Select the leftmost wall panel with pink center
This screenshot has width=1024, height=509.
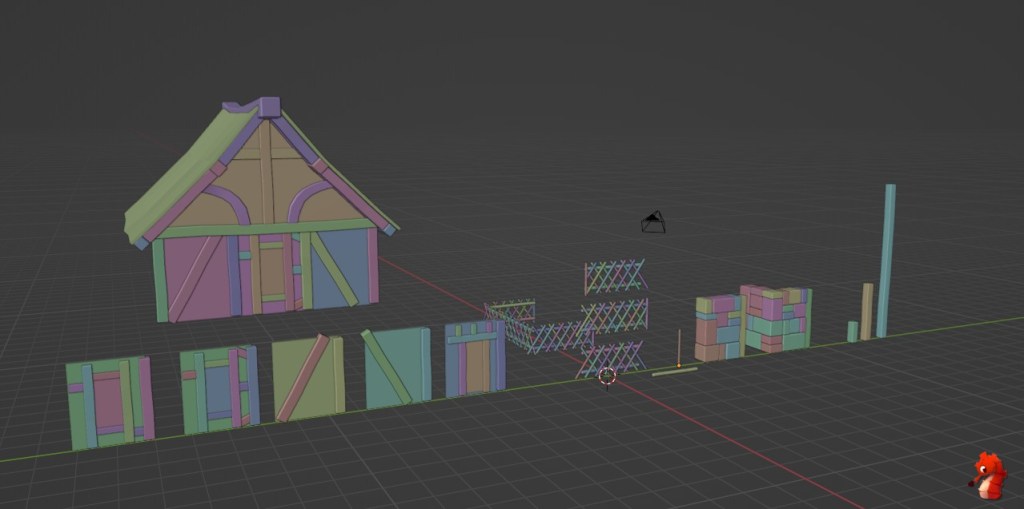point(110,402)
